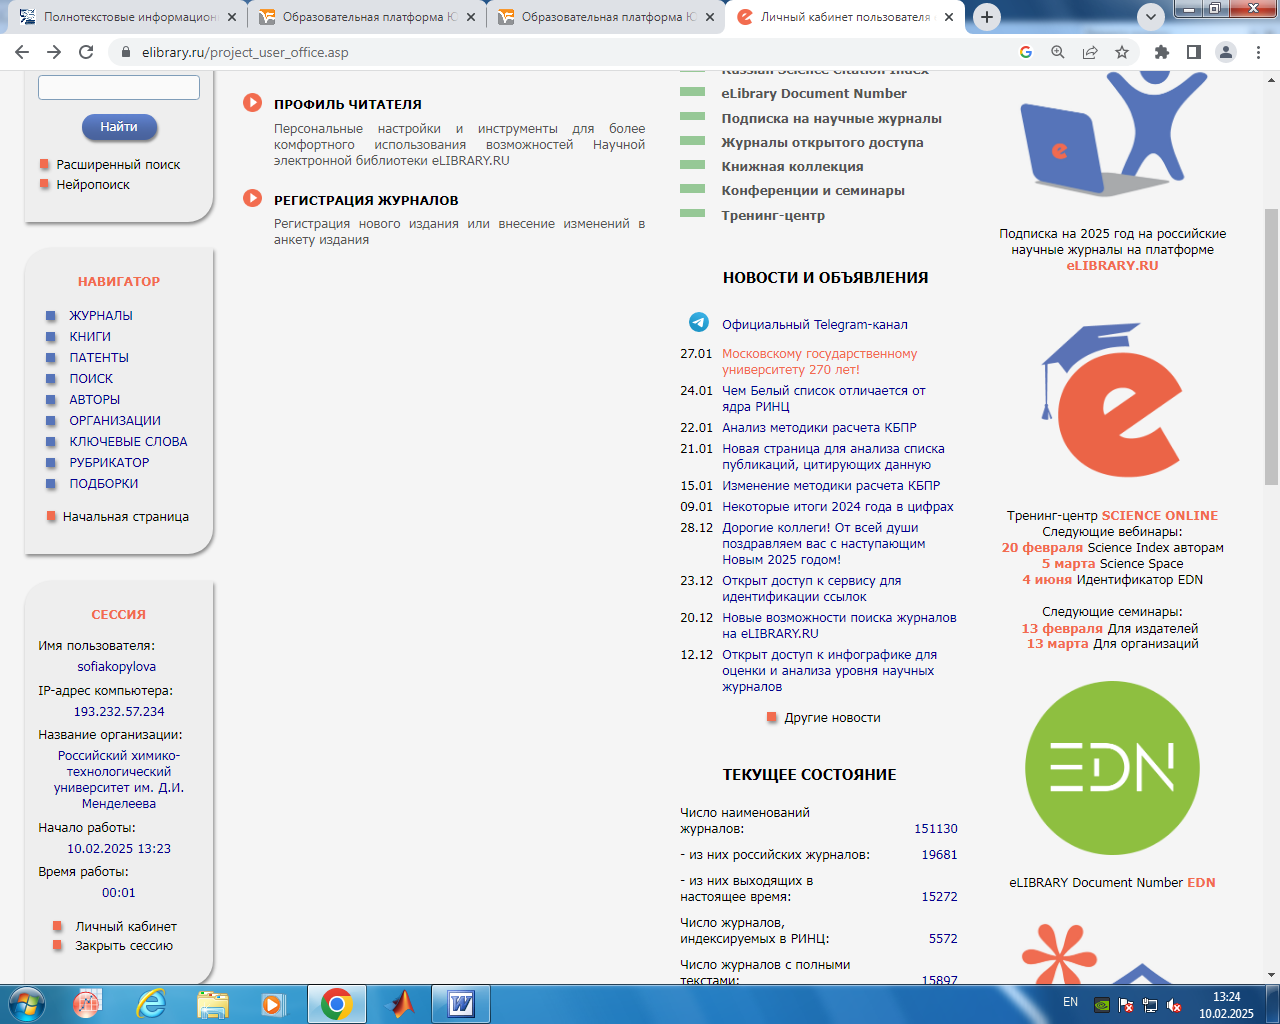Toggle the Chrome side panel
Screen dimensions: 1280x1024
1193,52
